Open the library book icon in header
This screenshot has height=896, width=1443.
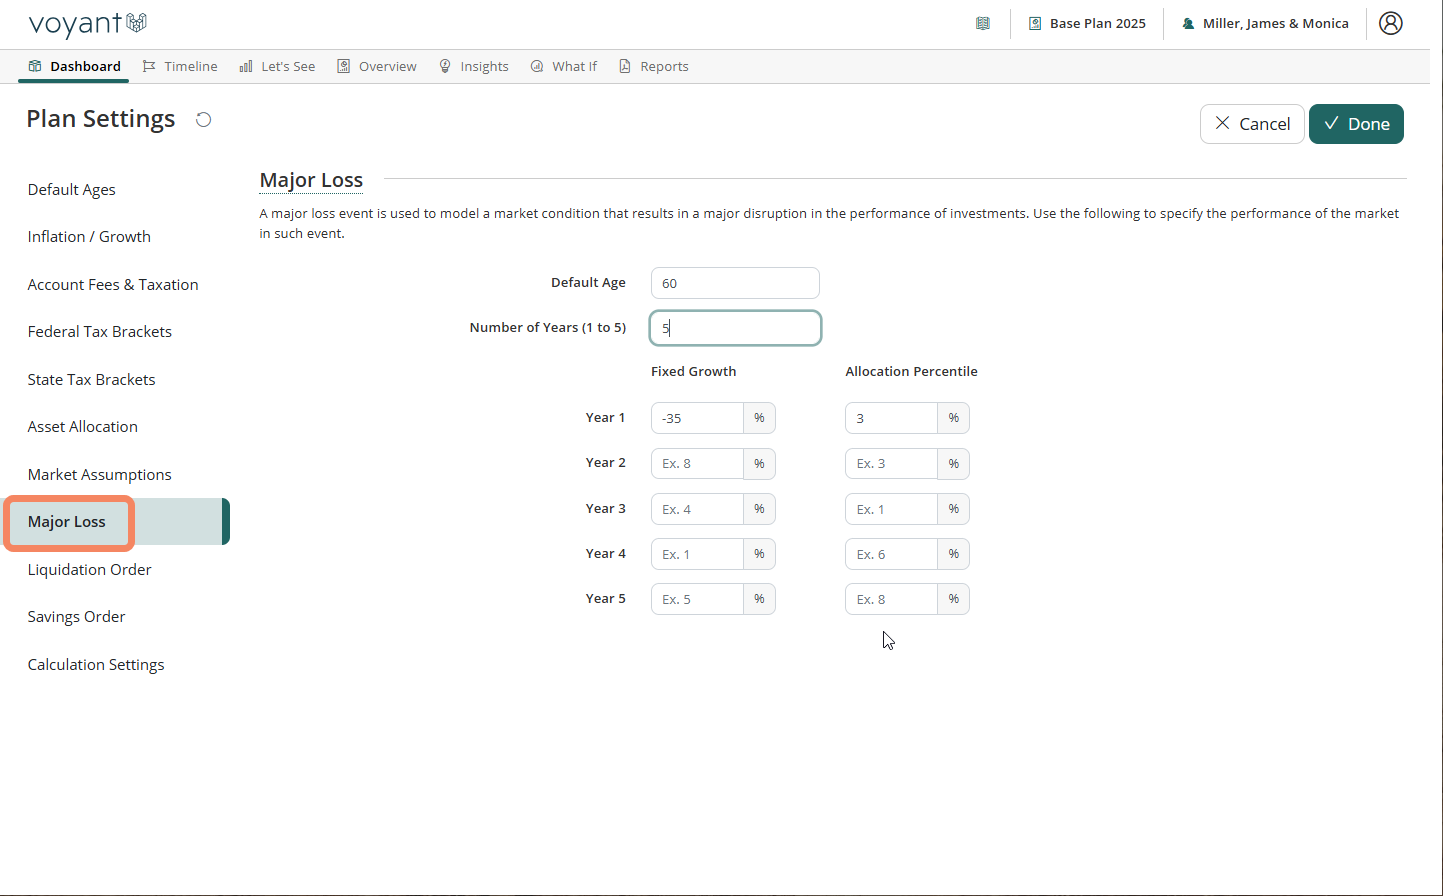983,23
